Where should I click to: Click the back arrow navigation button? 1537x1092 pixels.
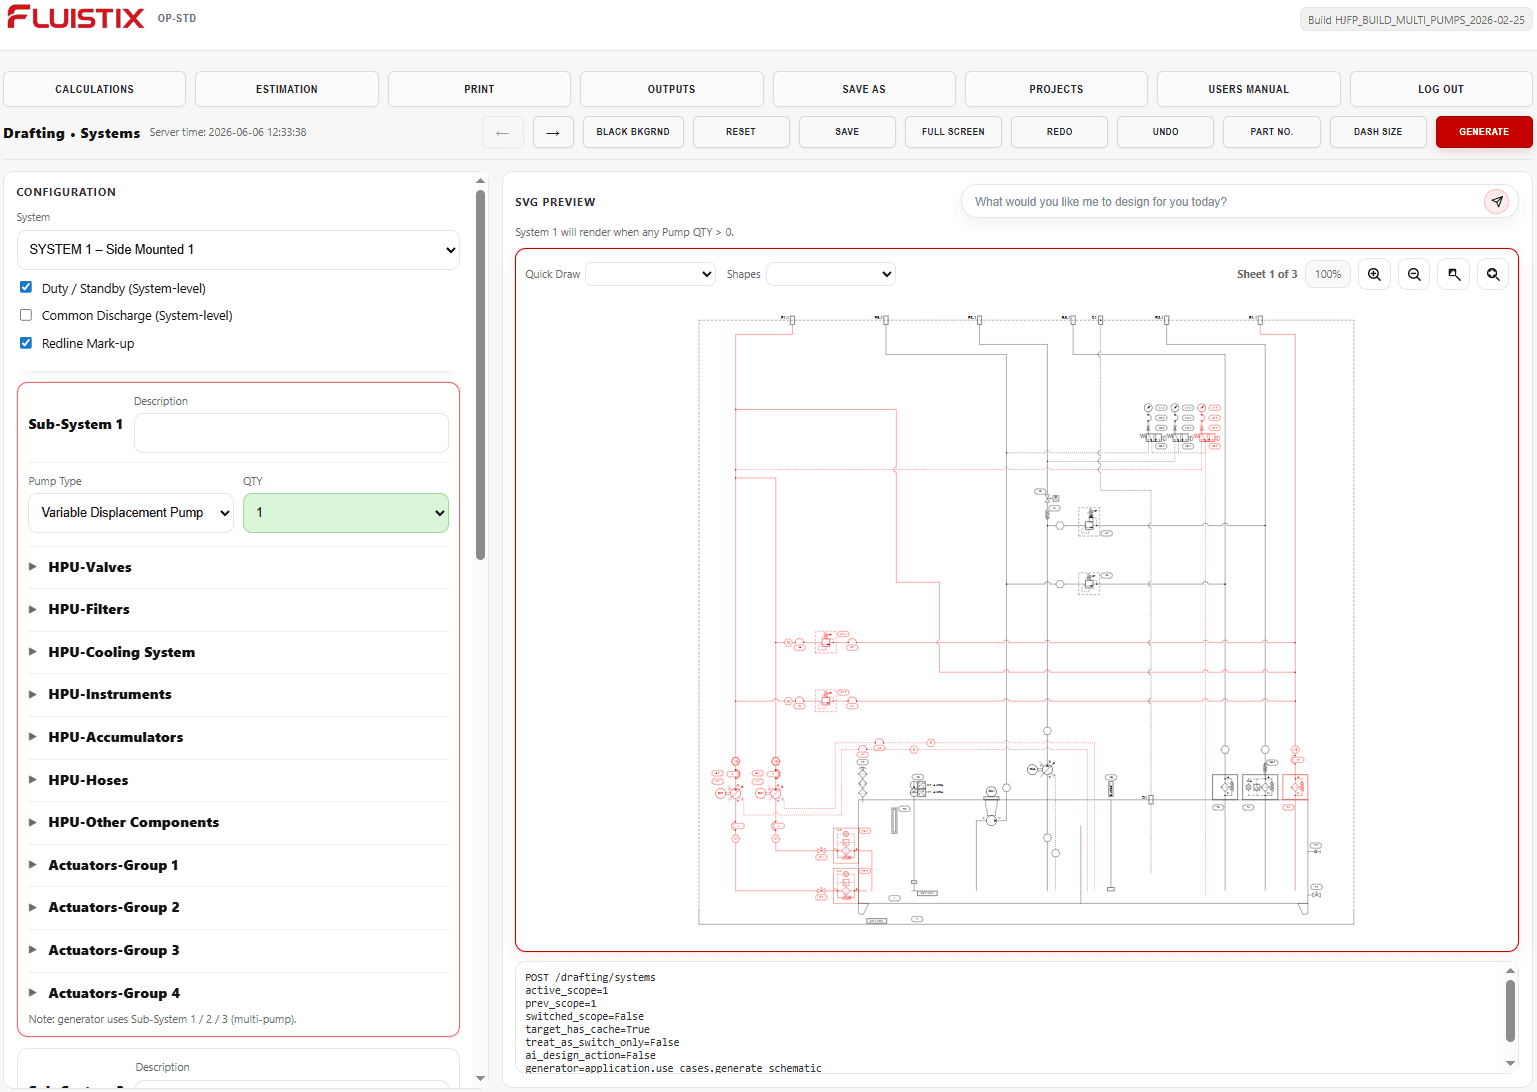point(502,132)
